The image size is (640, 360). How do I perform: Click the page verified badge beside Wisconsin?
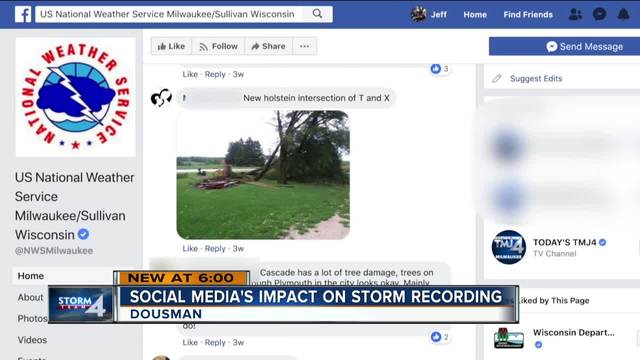click(83, 234)
